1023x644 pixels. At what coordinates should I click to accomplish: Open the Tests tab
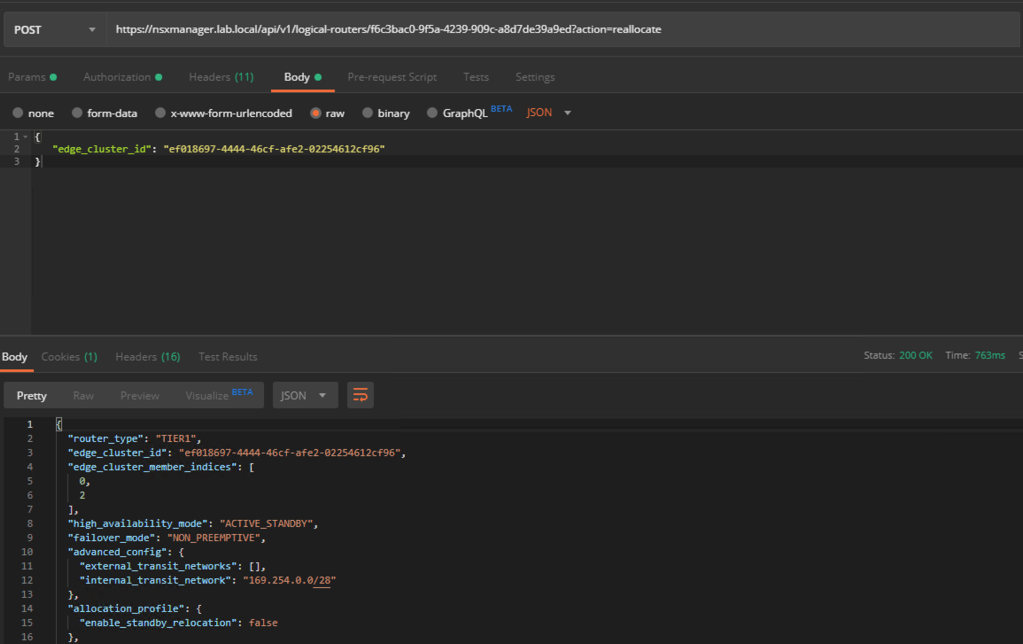(x=475, y=76)
